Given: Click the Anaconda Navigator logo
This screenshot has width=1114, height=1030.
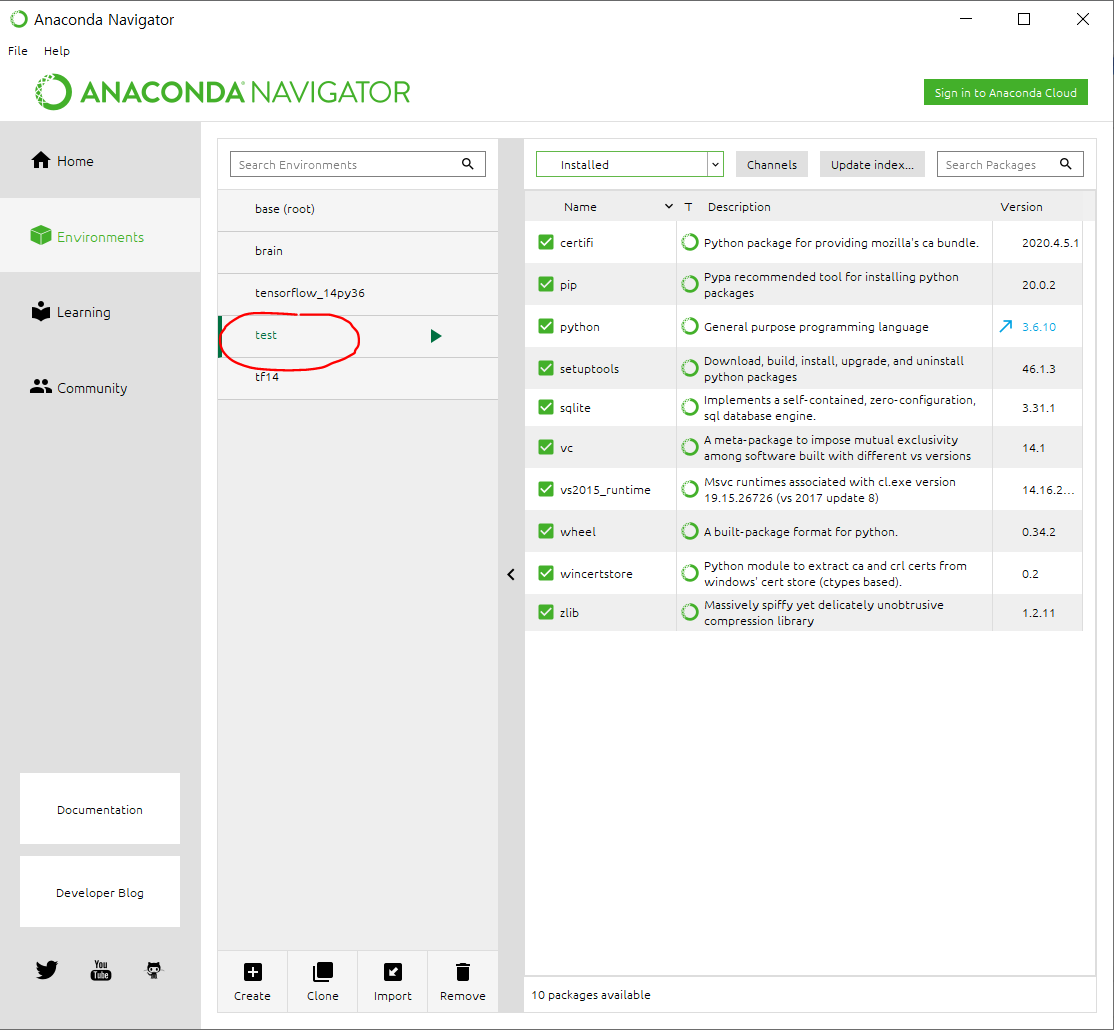Looking at the screenshot, I should [222, 92].
